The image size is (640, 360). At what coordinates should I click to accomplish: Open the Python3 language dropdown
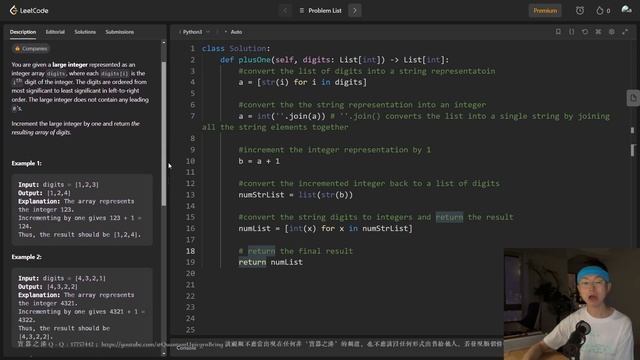point(195,32)
